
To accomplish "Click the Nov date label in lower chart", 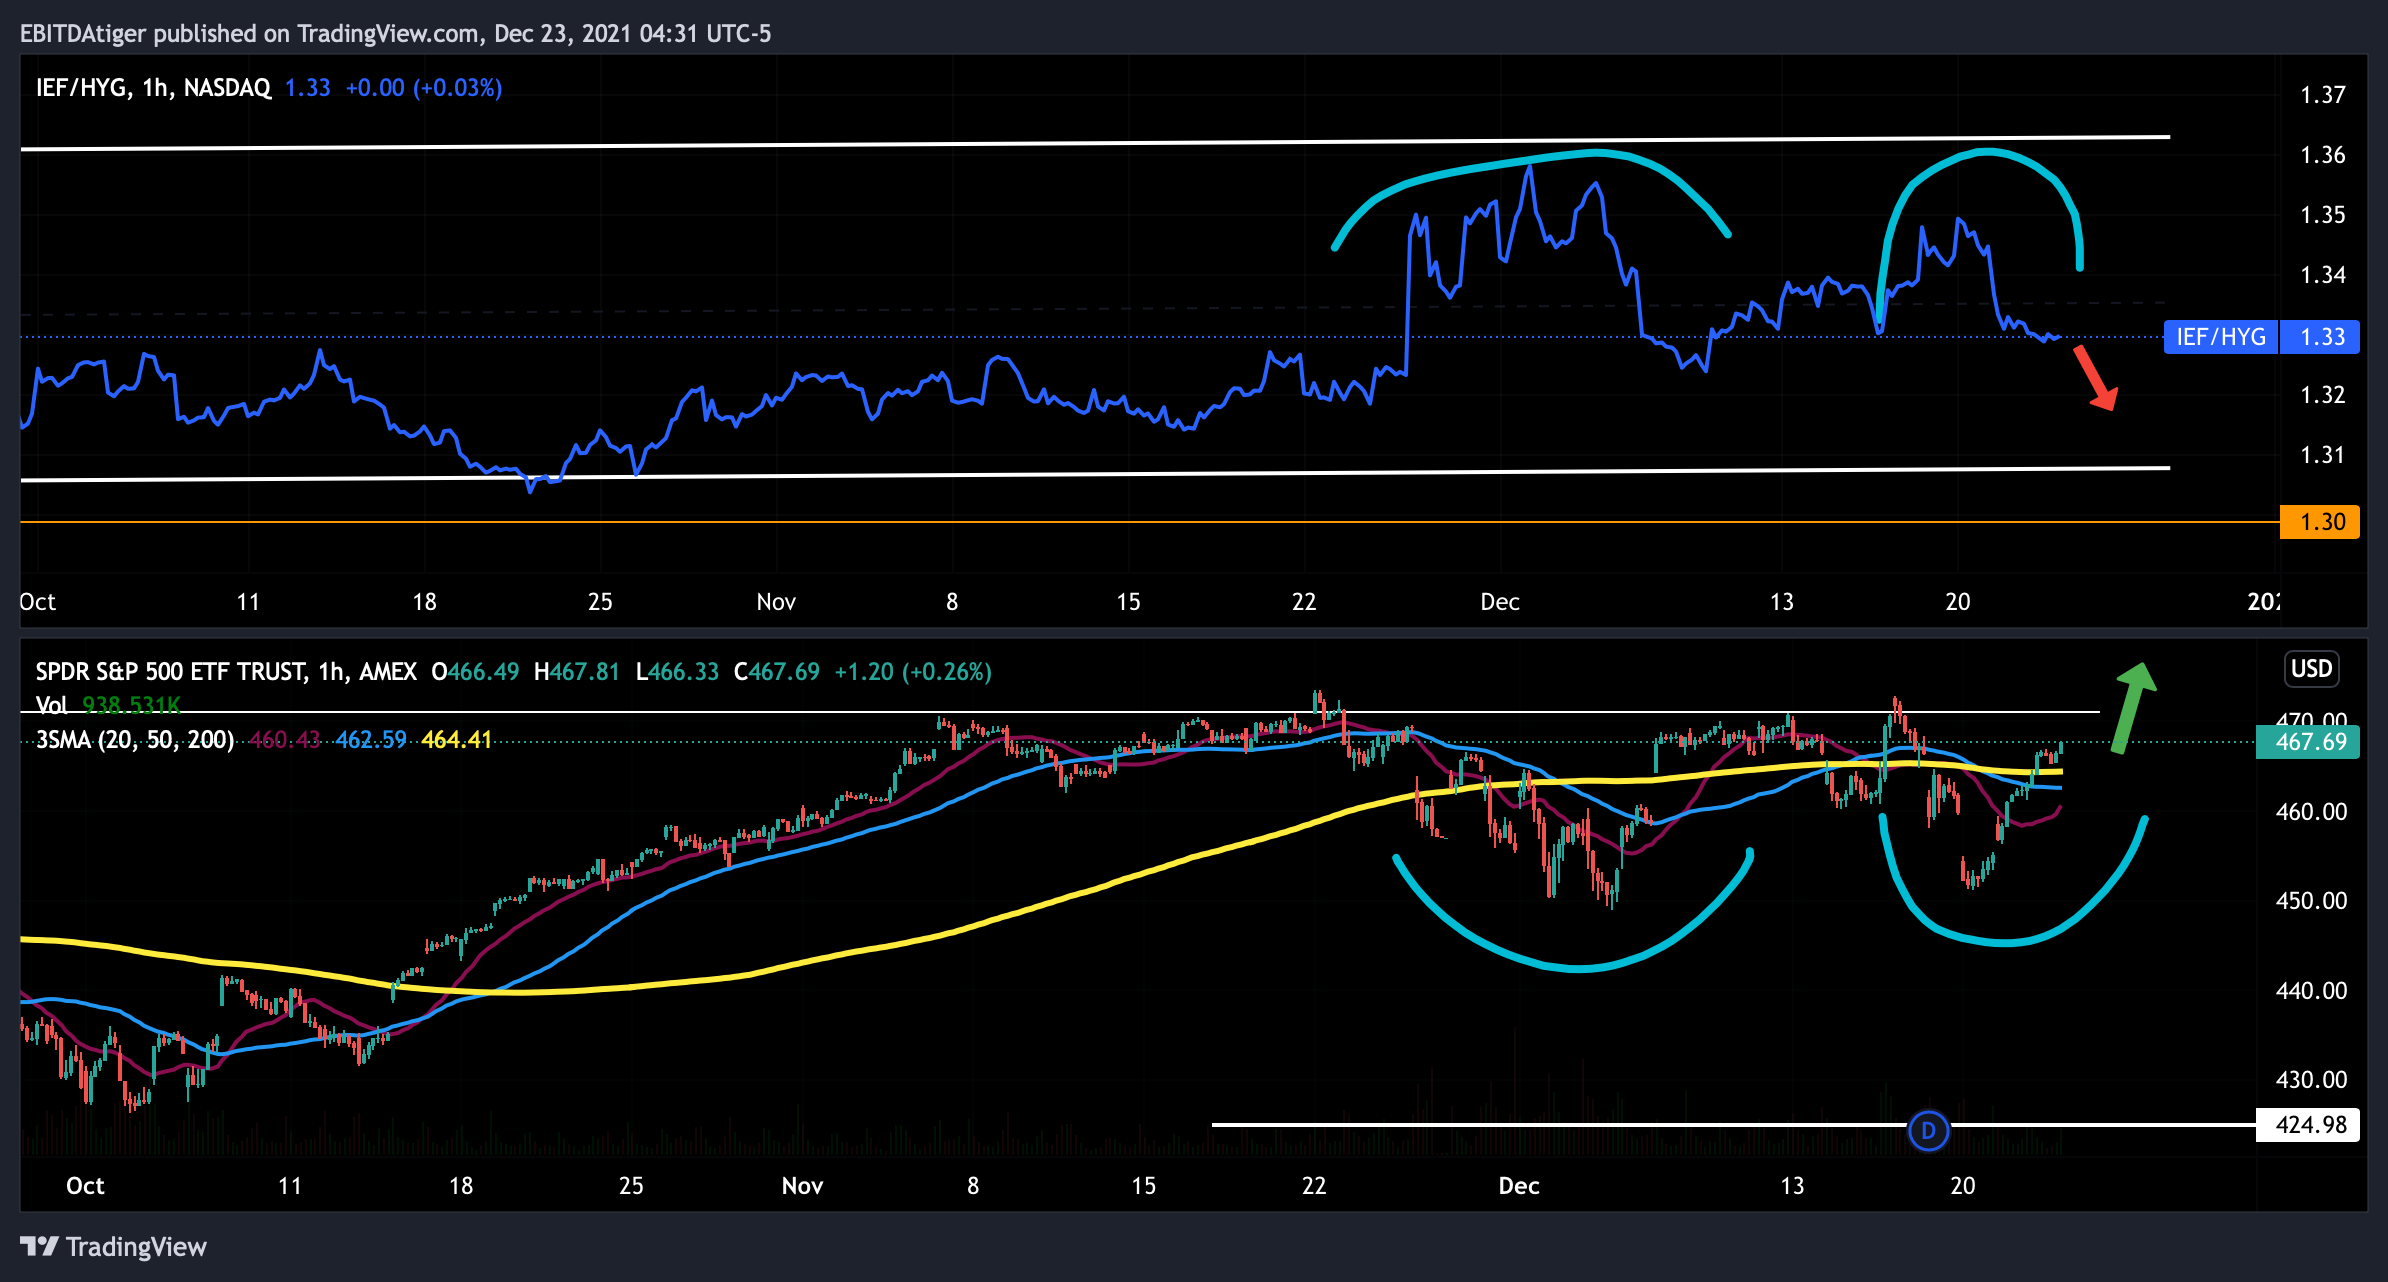I will point(802,1186).
